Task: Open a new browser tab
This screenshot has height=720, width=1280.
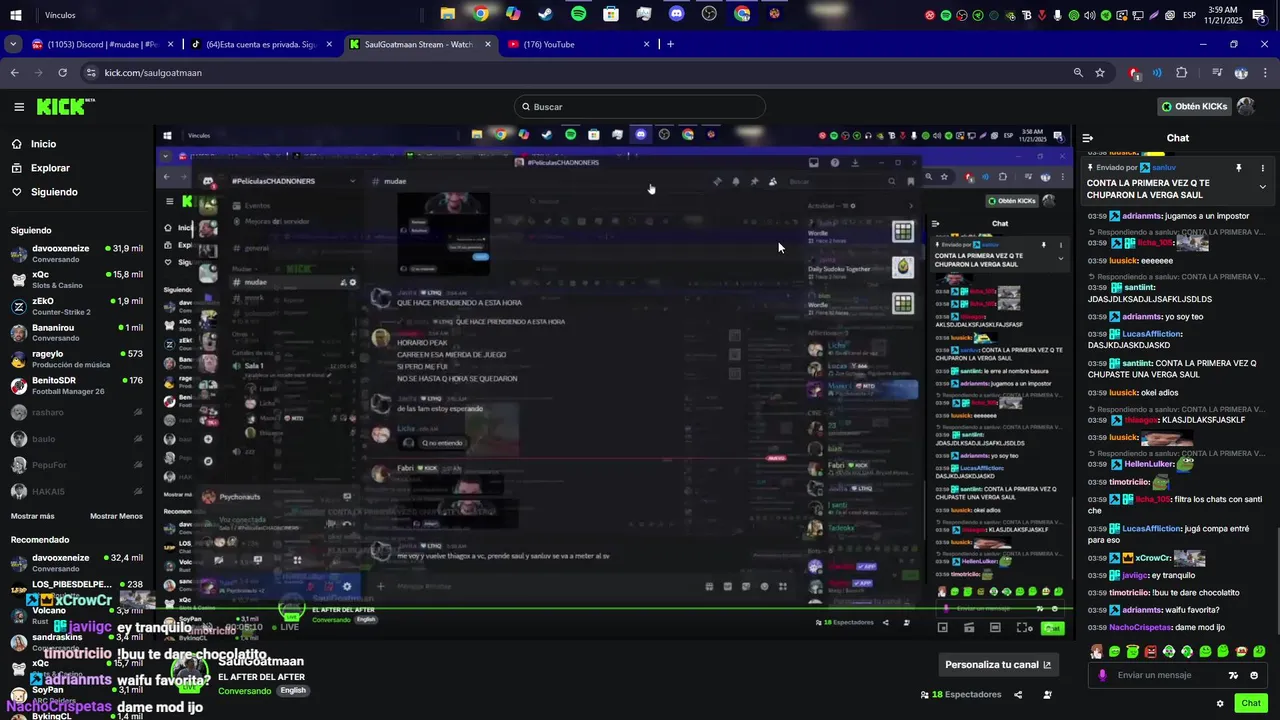Action: coord(670,44)
